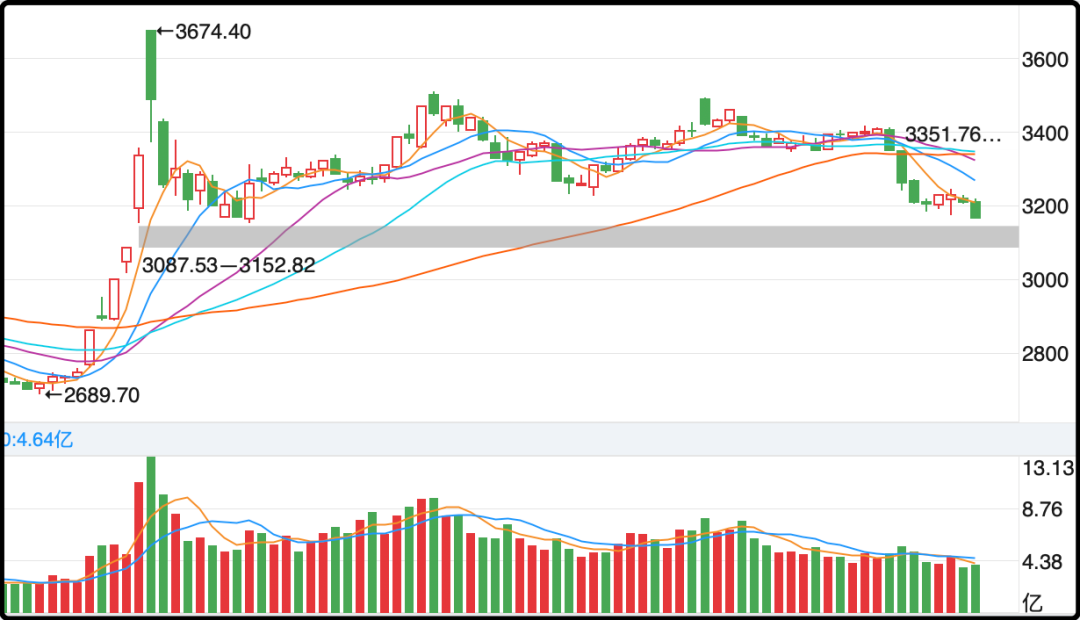Select the tall green candle at the peak
The width and height of the screenshot is (1080, 620).
coord(151,65)
